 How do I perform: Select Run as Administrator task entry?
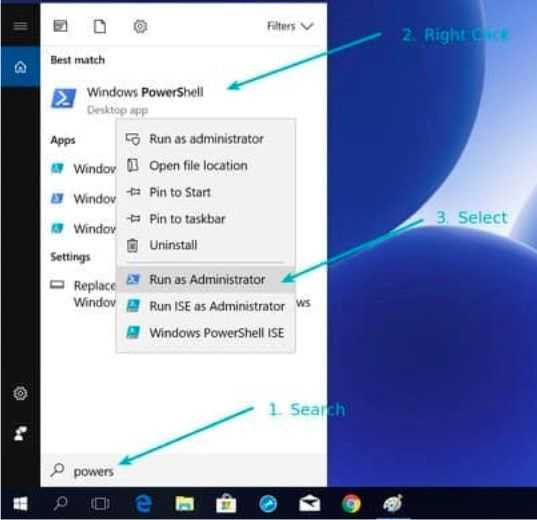coord(205,280)
